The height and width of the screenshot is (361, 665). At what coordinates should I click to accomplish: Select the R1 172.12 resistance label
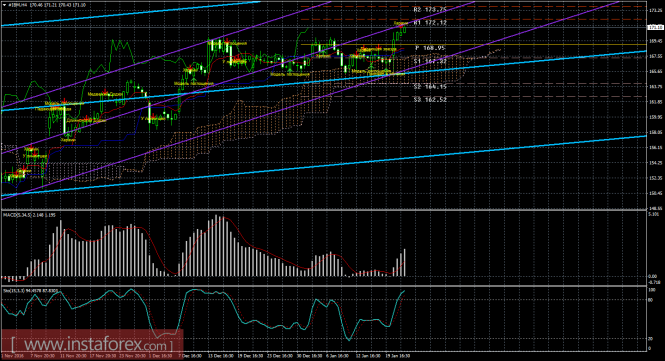[x=430, y=22]
